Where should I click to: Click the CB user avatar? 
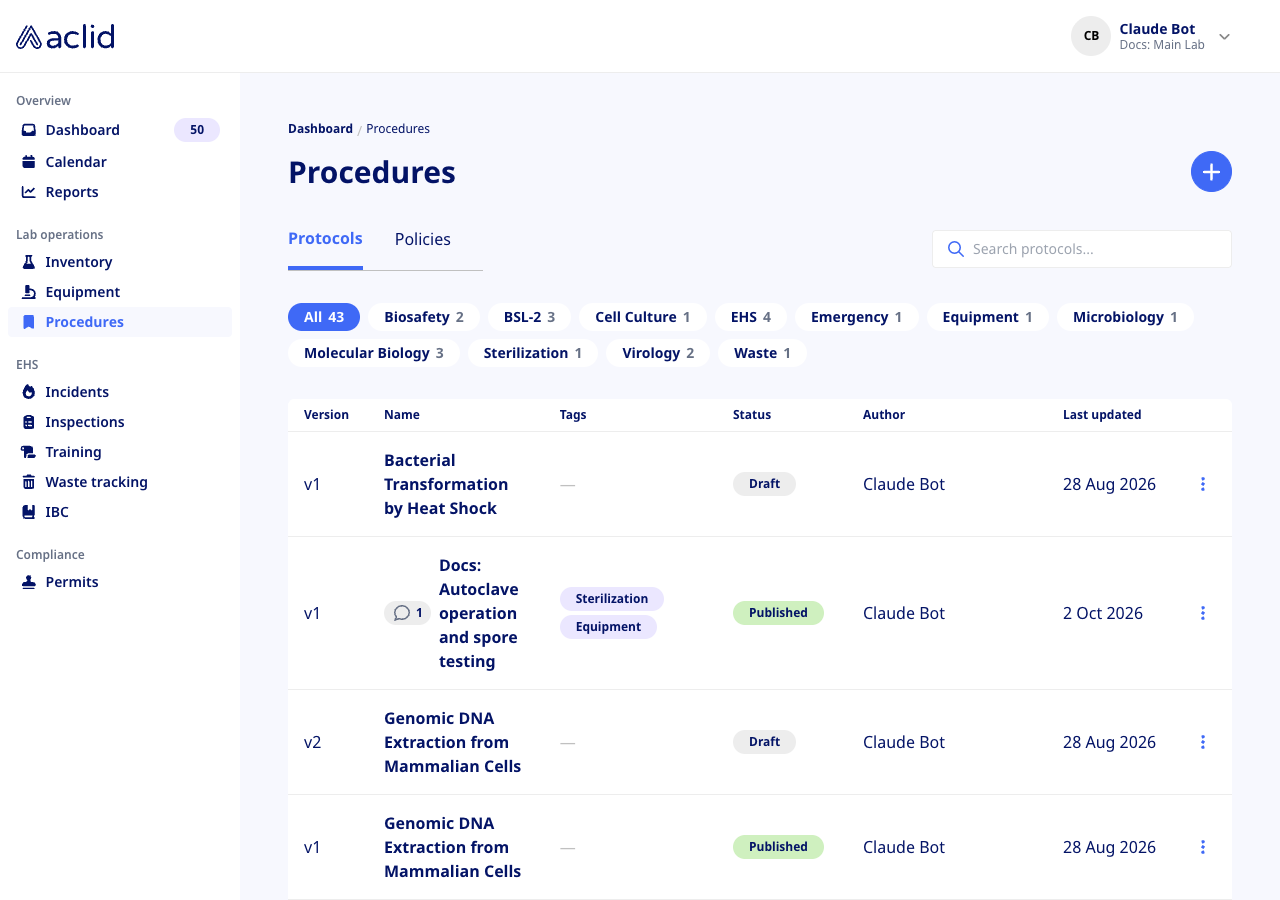pos(1091,36)
